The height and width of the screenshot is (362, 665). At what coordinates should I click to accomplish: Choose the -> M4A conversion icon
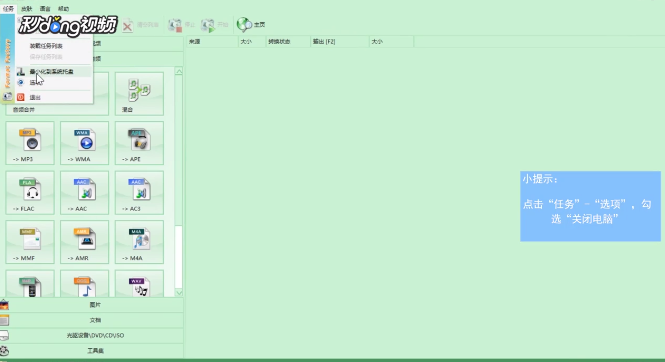[x=139, y=242]
